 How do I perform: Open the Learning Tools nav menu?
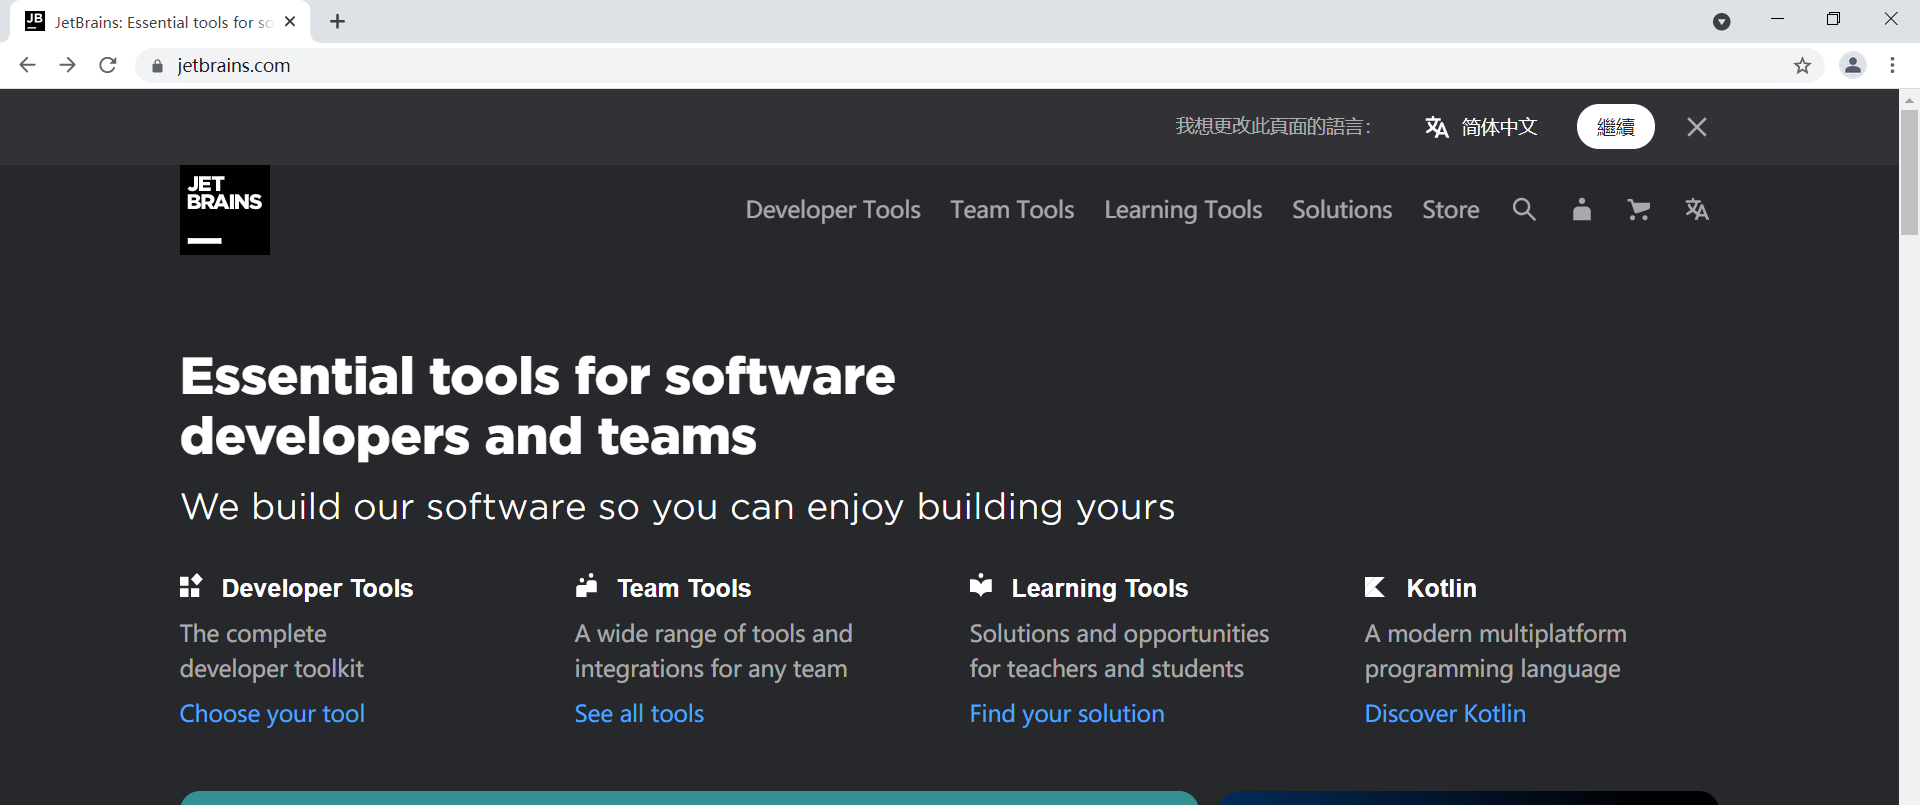click(1183, 210)
